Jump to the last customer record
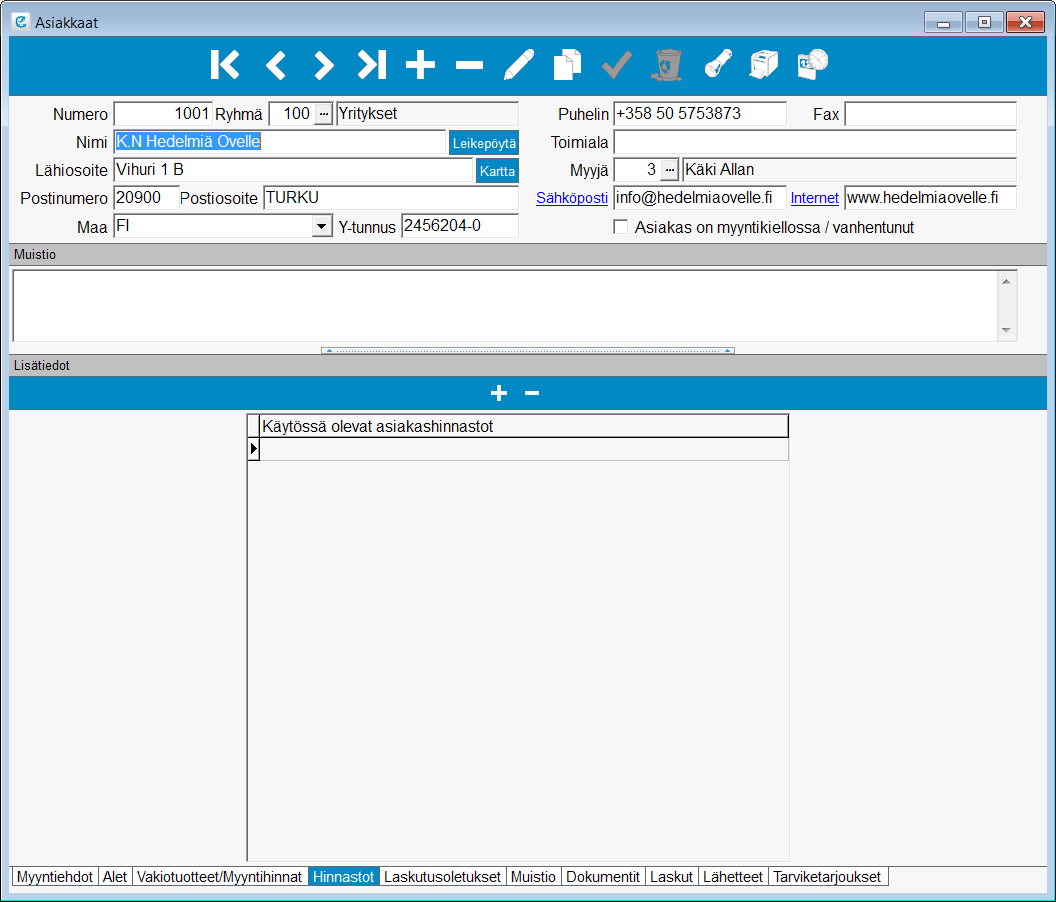This screenshot has width=1056, height=902. click(x=372, y=65)
